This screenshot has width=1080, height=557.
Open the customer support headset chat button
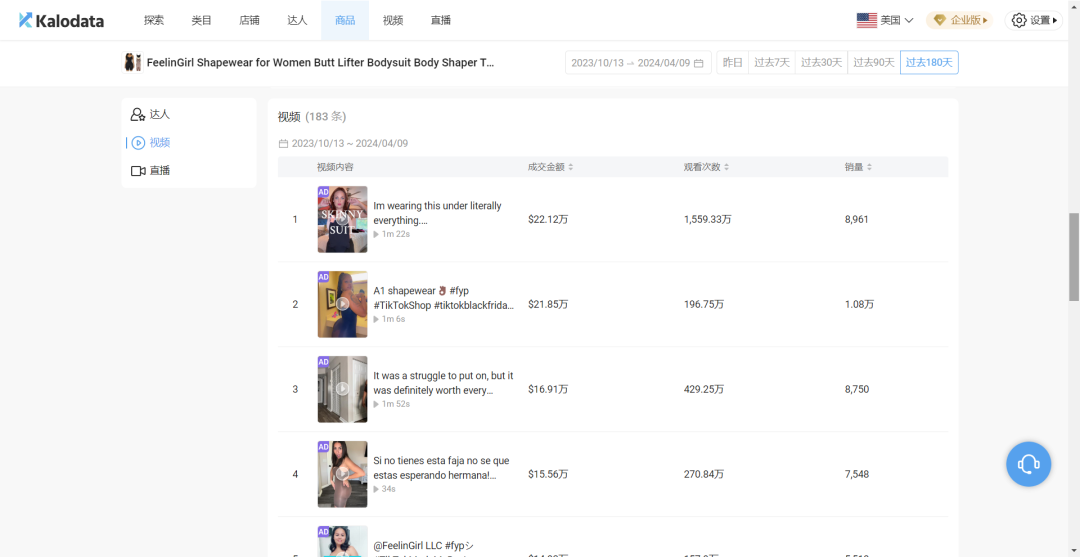click(x=1028, y=464)
